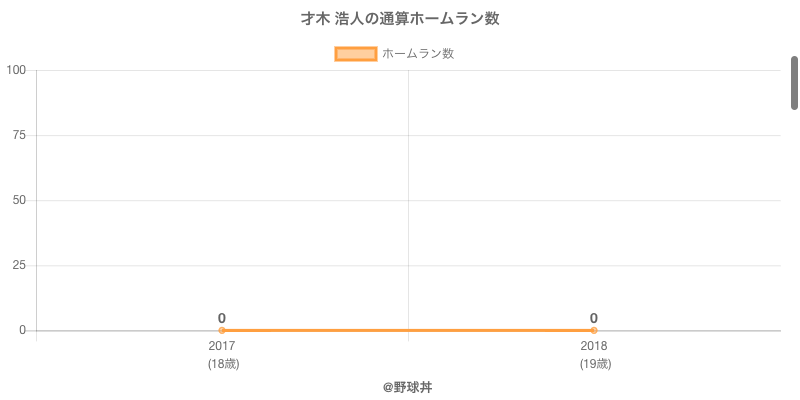Click the 100 y-axis tick label

(x=16, y=70)
